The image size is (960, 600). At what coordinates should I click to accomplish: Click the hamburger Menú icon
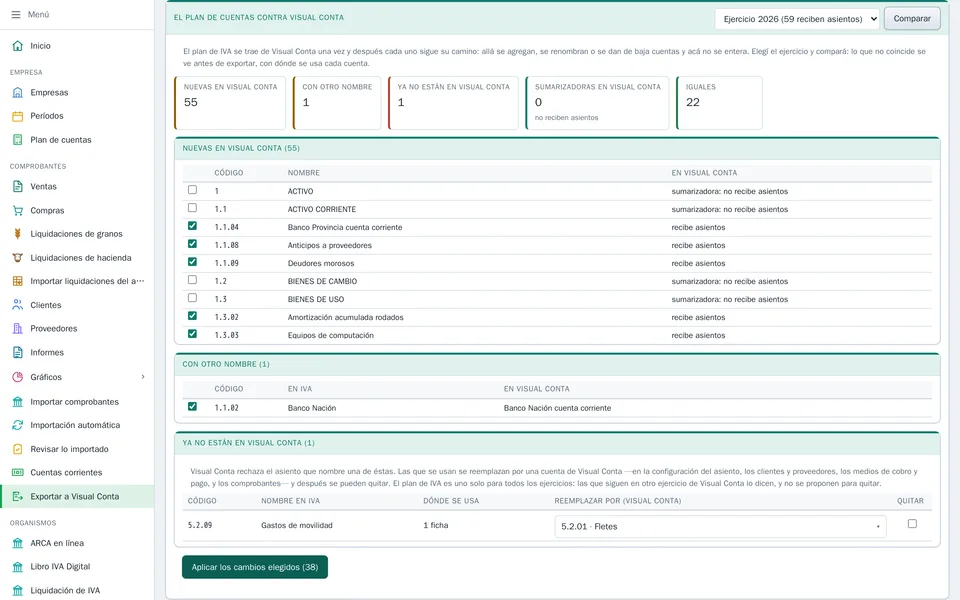[16, 14]
